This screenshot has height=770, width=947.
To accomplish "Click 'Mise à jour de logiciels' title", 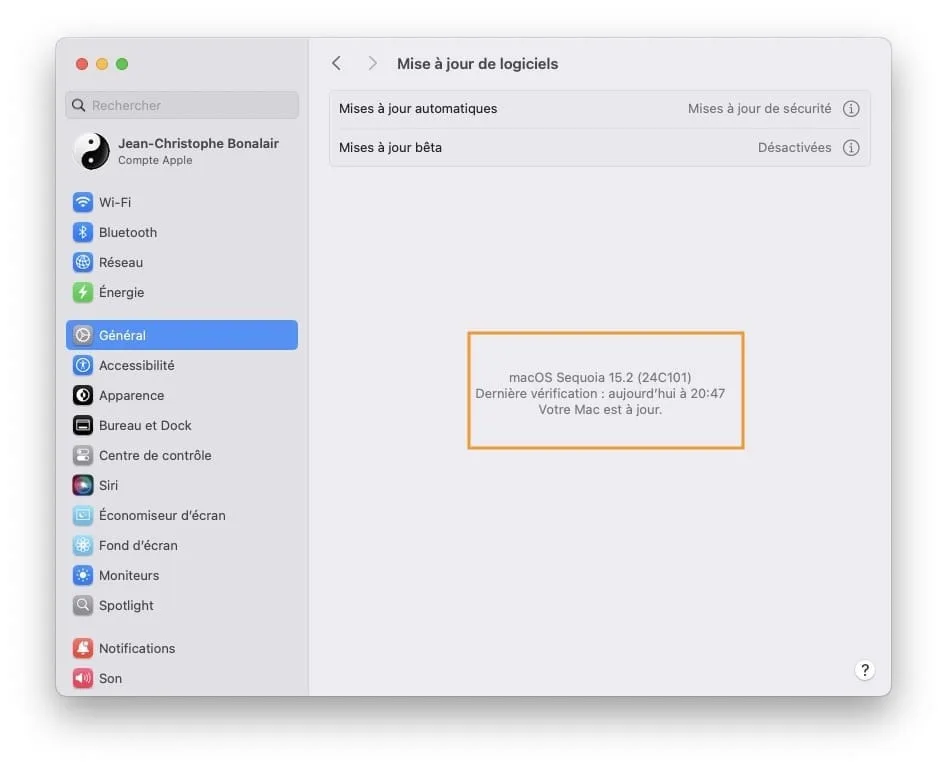I will [477, 63].
